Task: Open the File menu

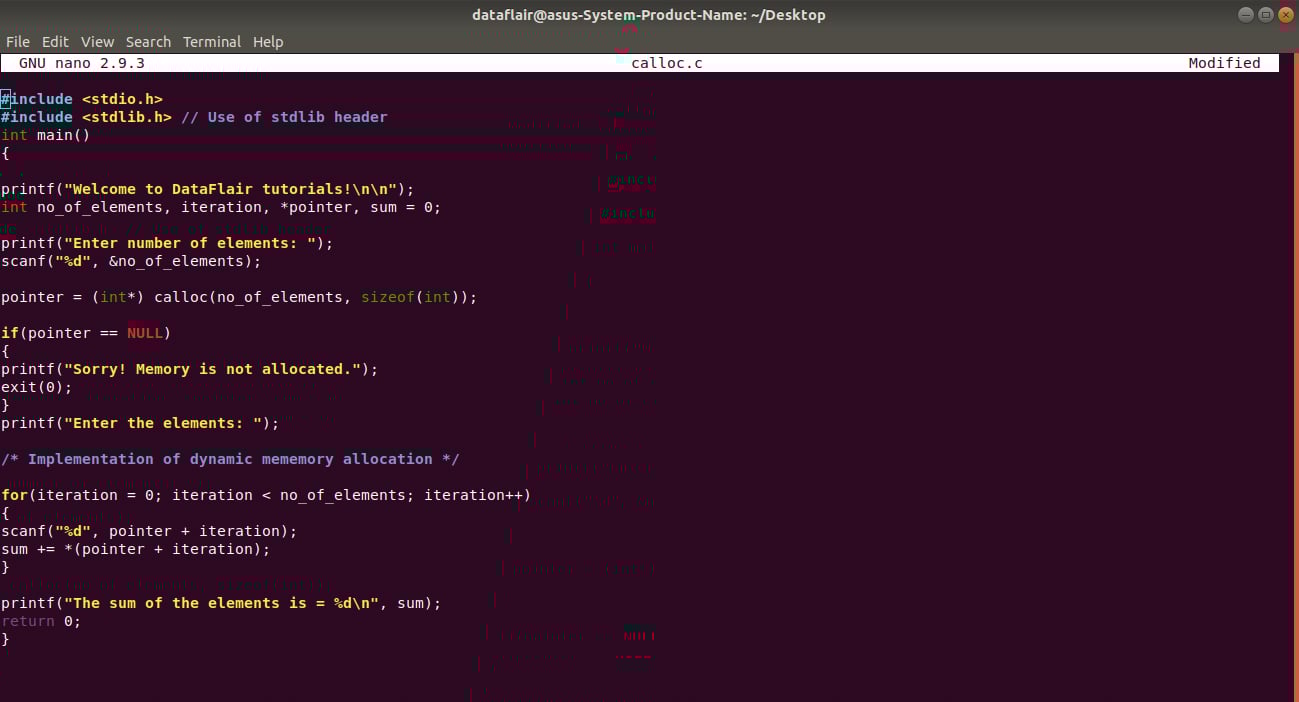Action: pyautogui.click(x=18, y=41)
